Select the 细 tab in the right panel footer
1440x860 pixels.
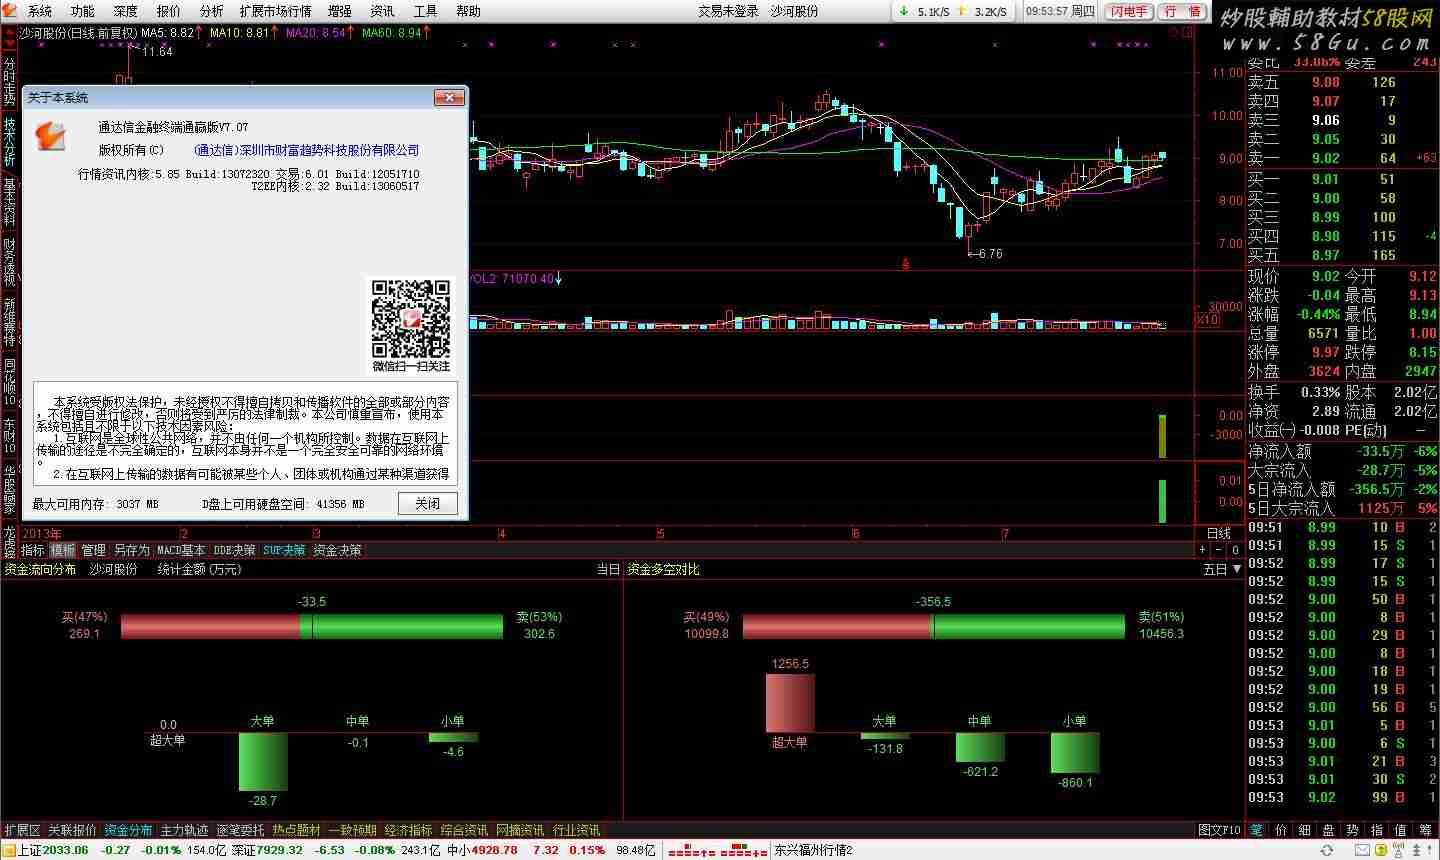coord(1305,830)
